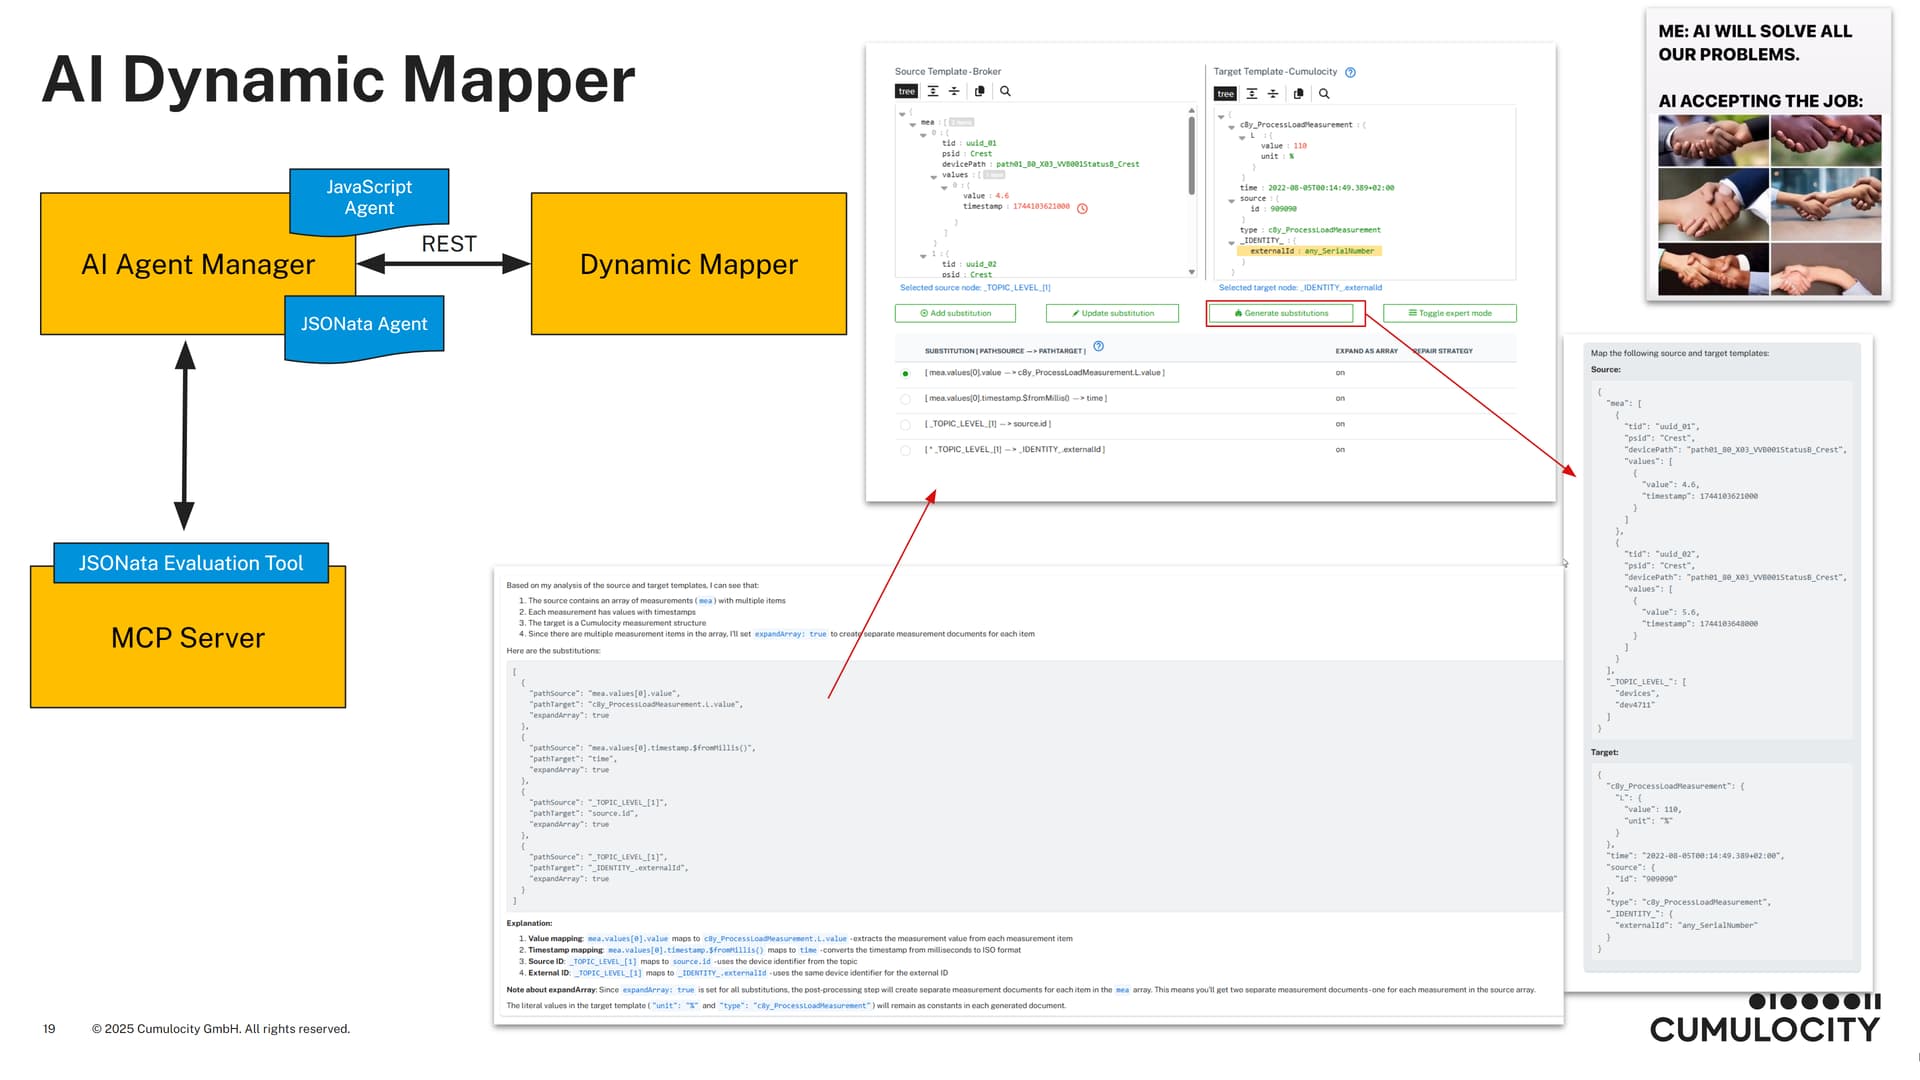
Task: Collapse root node in Source Template tree
Action: coord(901,114)
